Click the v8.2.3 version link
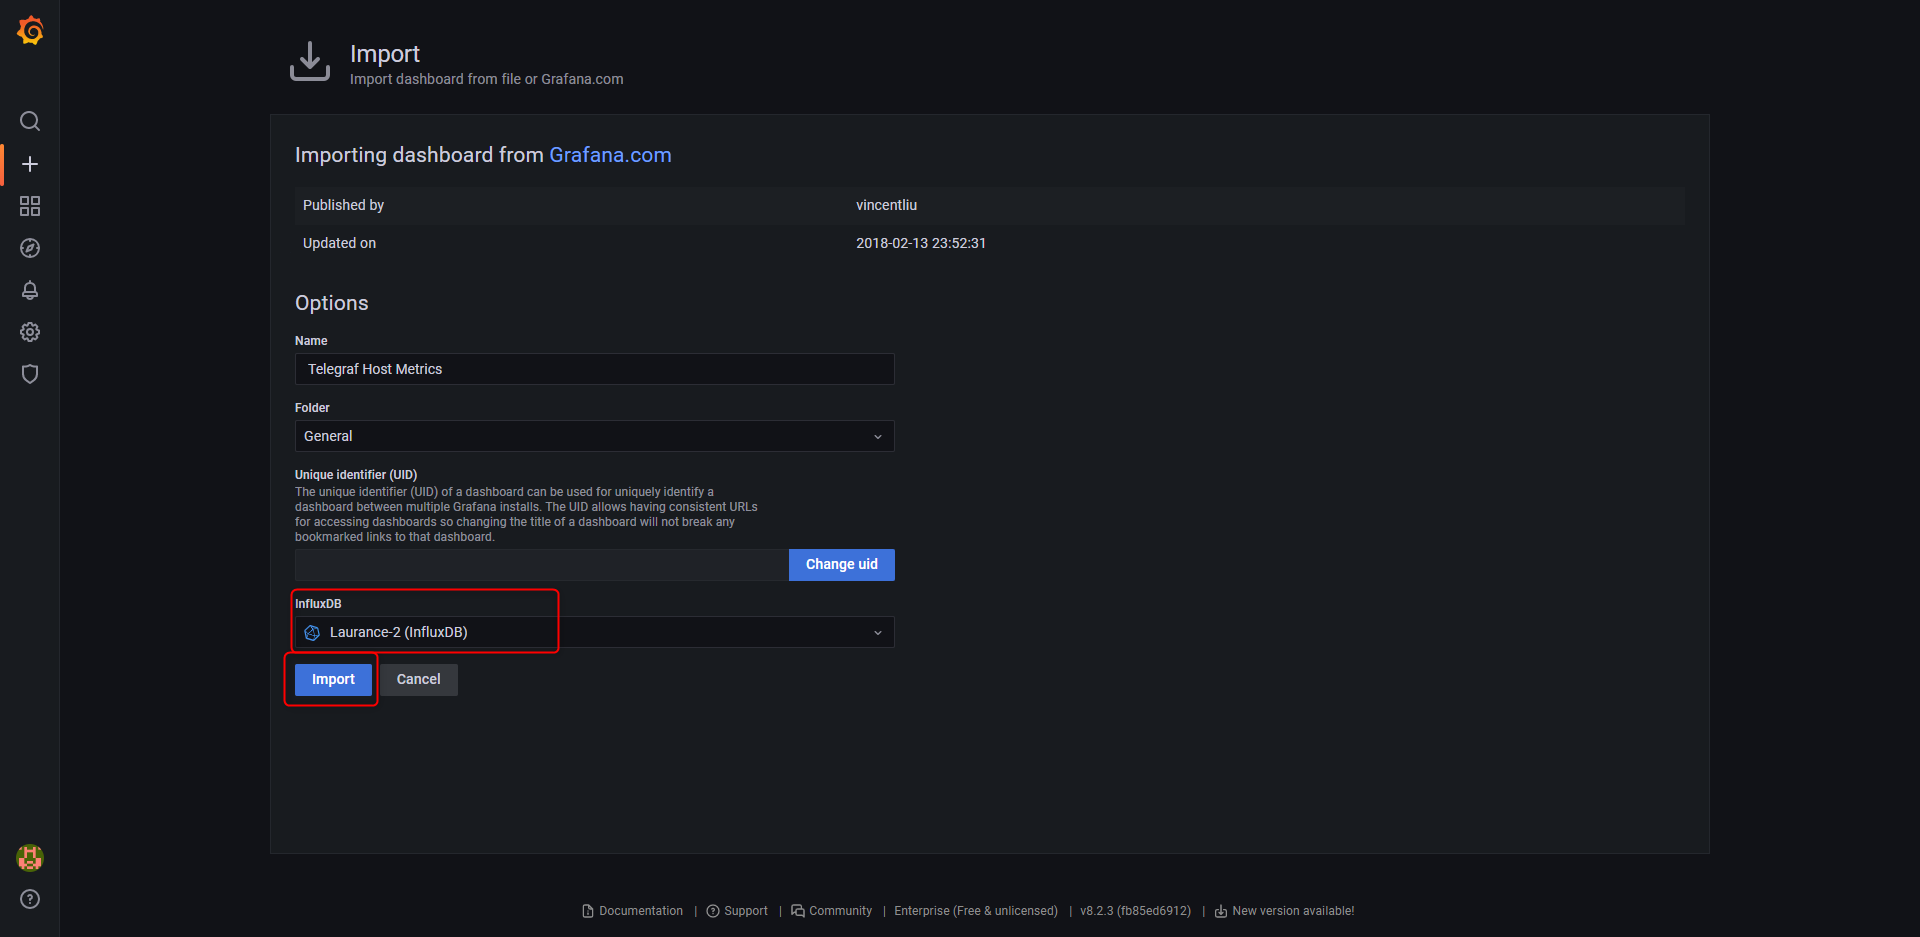The image size is (1920, 937). (1135, 911)
